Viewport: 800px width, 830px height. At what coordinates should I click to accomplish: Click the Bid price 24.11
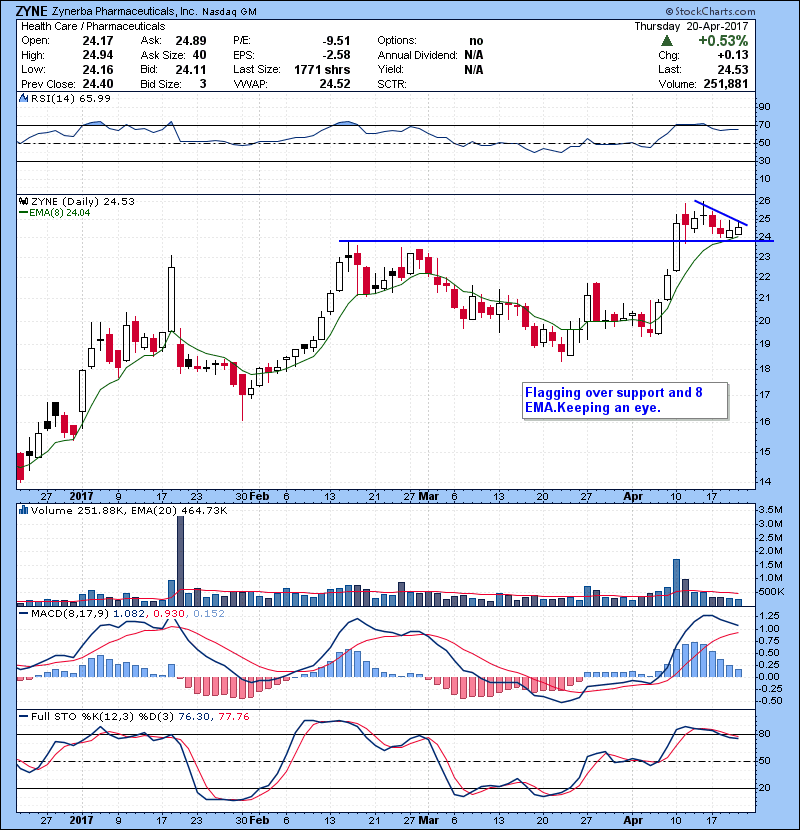191,69
